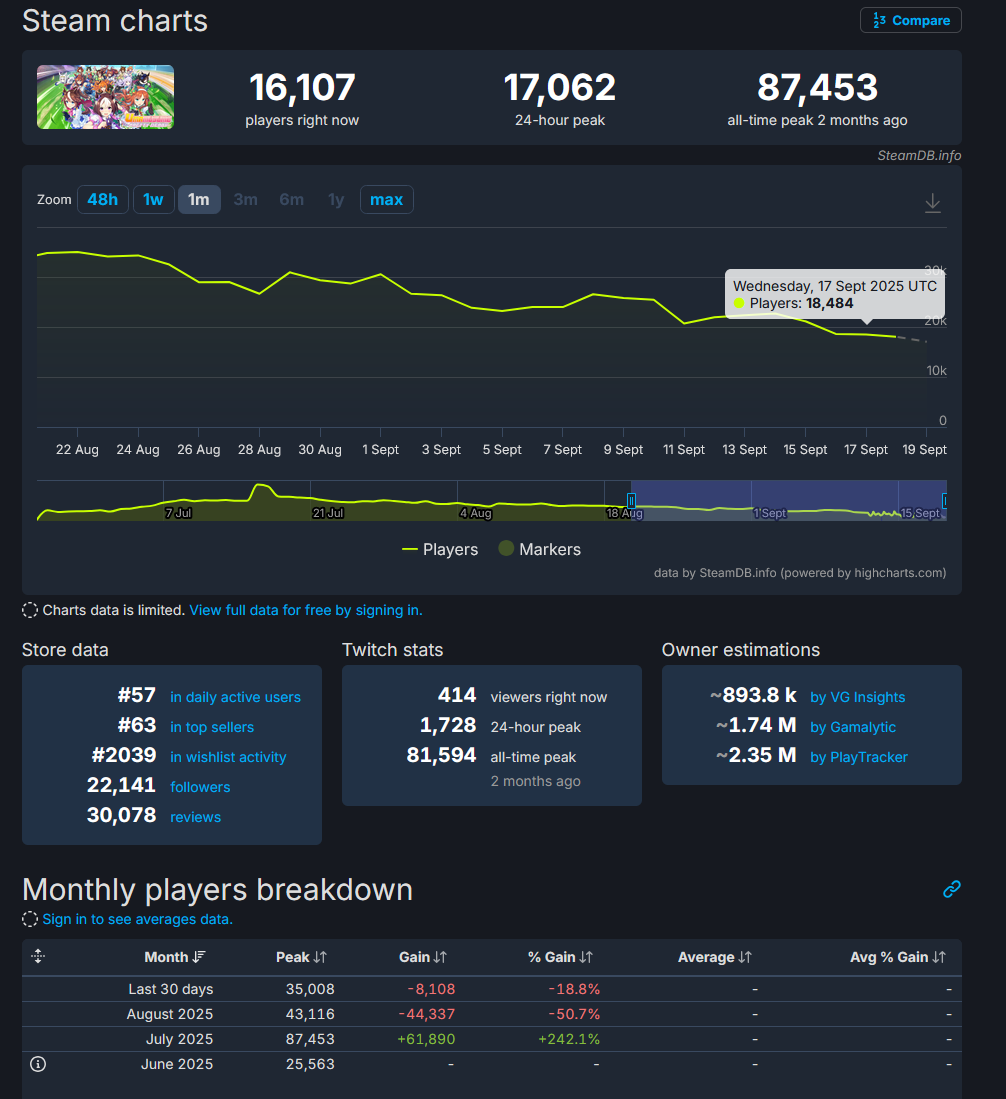Click the '17 Sept' x-axis label
The width and height of the screenshot is (1006, 1099).
click(x=866, y=449)
